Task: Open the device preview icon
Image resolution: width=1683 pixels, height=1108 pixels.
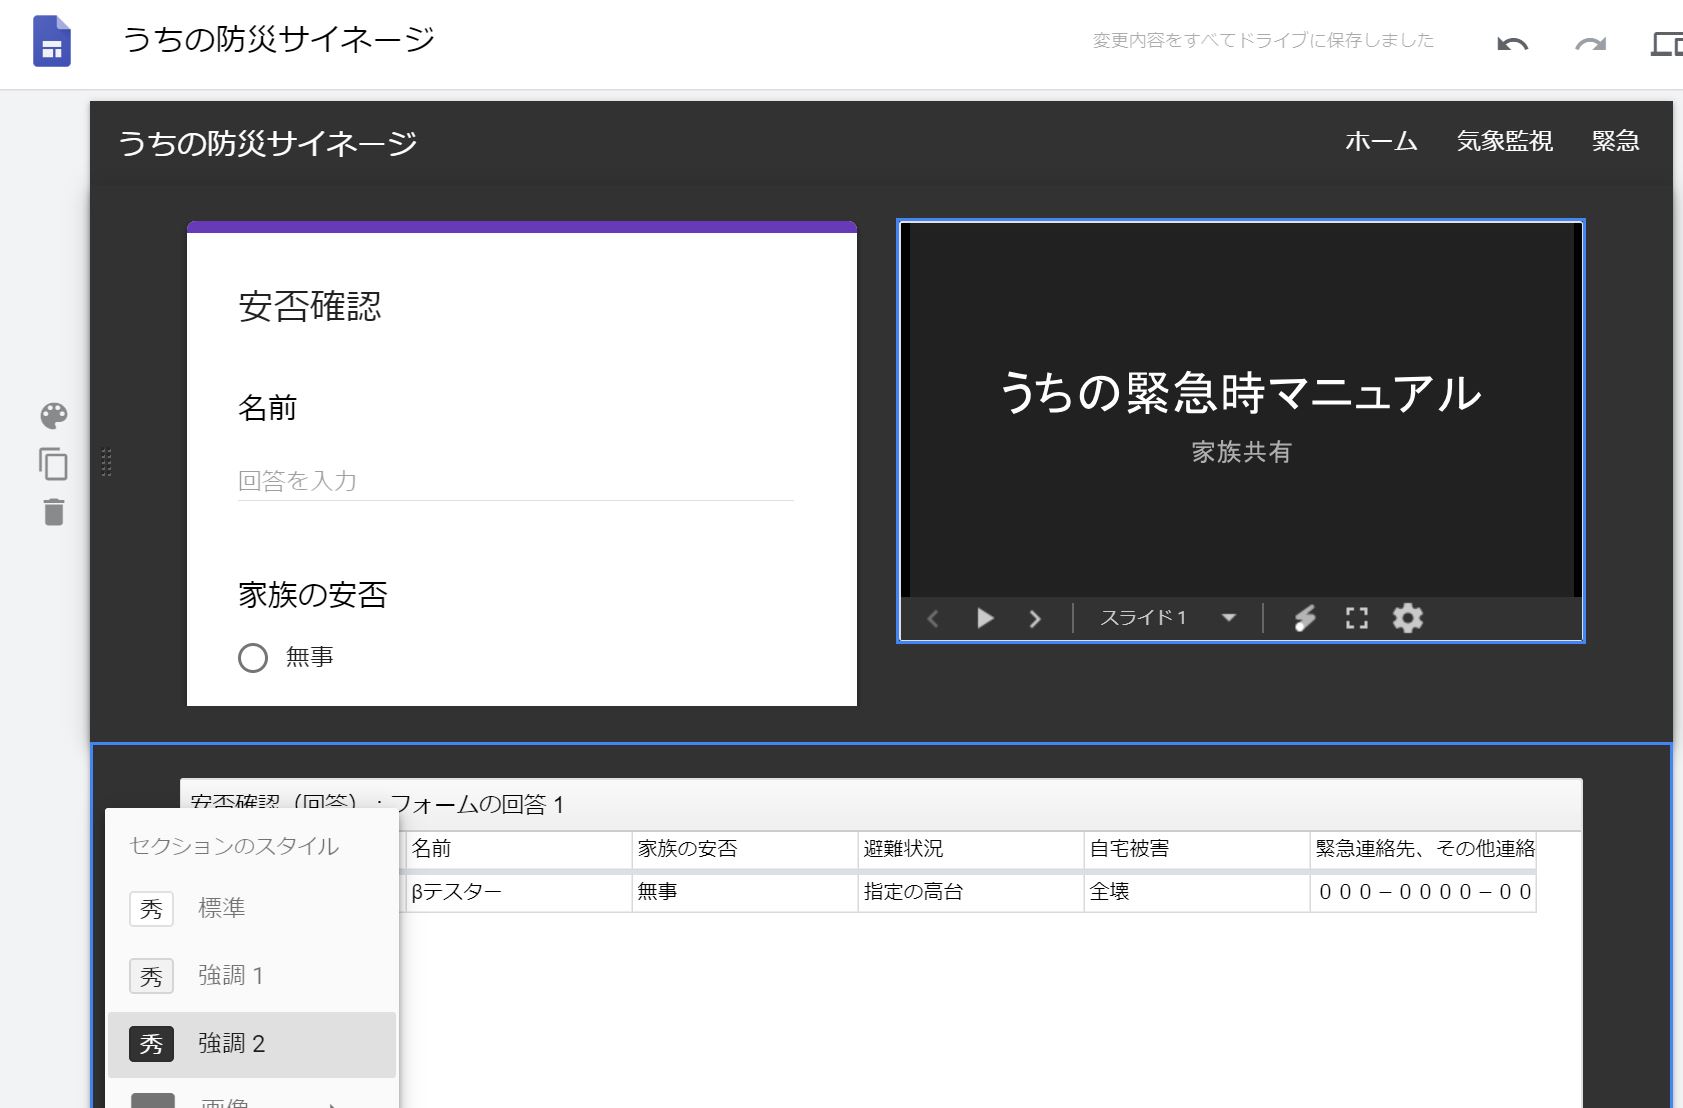Action: (x=1665, y=44)
